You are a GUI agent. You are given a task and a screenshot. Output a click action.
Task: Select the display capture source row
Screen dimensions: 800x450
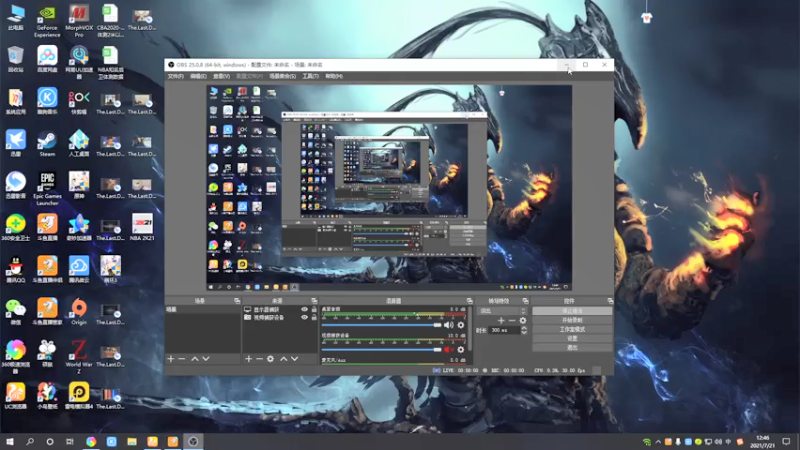(280, 310)
